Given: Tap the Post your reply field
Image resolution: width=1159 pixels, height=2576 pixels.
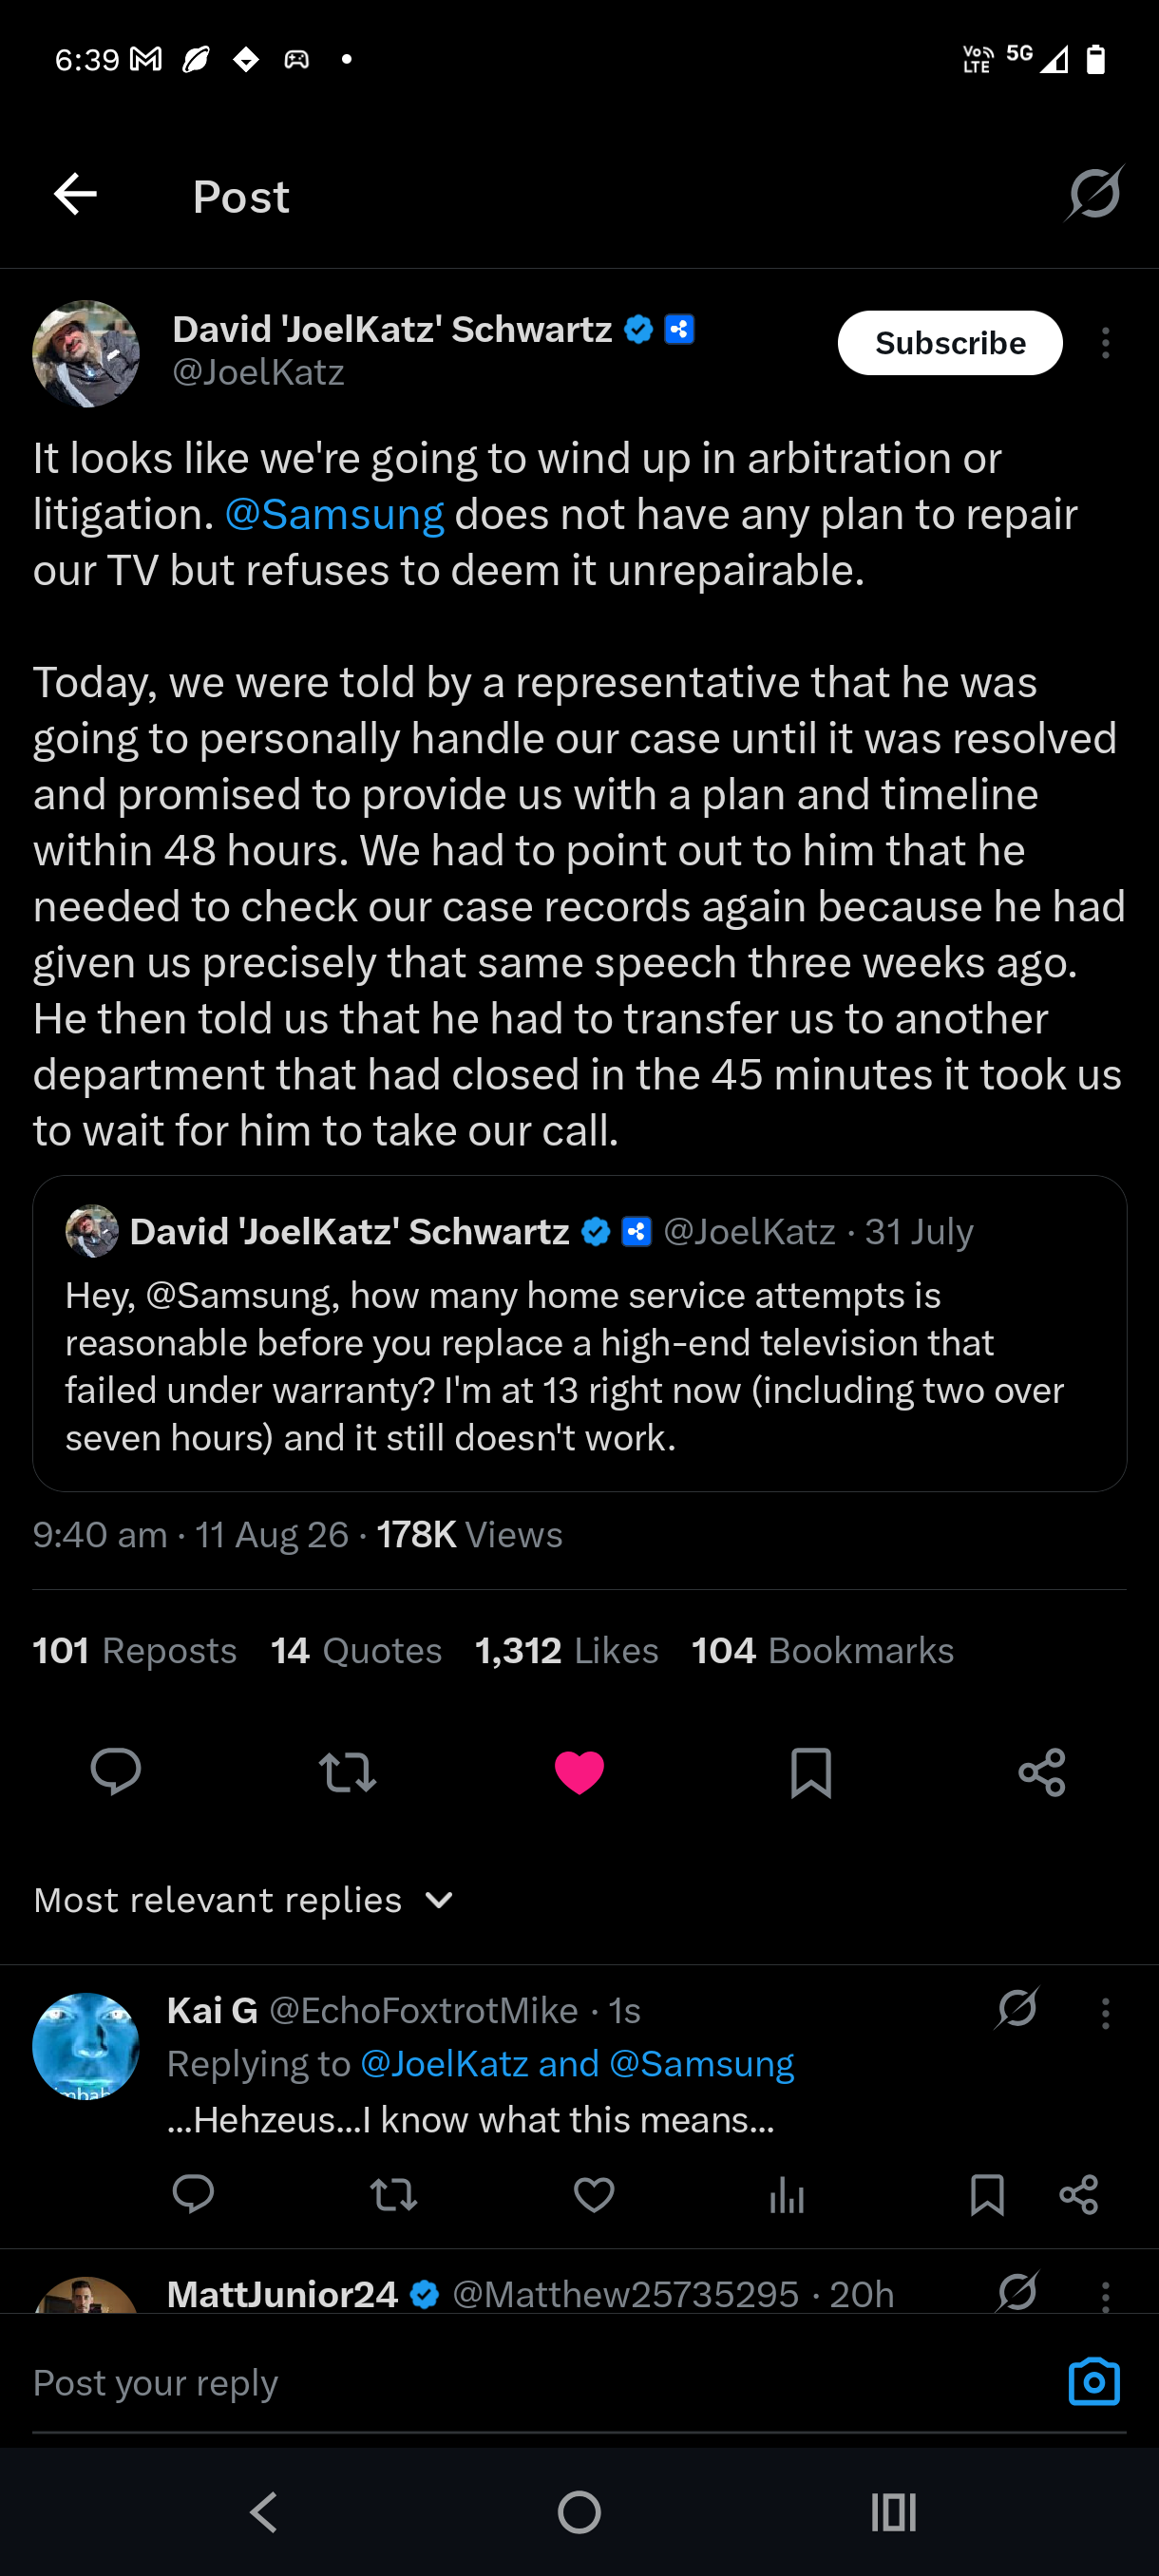Looking at the screenshot, I should [540, 2382].
